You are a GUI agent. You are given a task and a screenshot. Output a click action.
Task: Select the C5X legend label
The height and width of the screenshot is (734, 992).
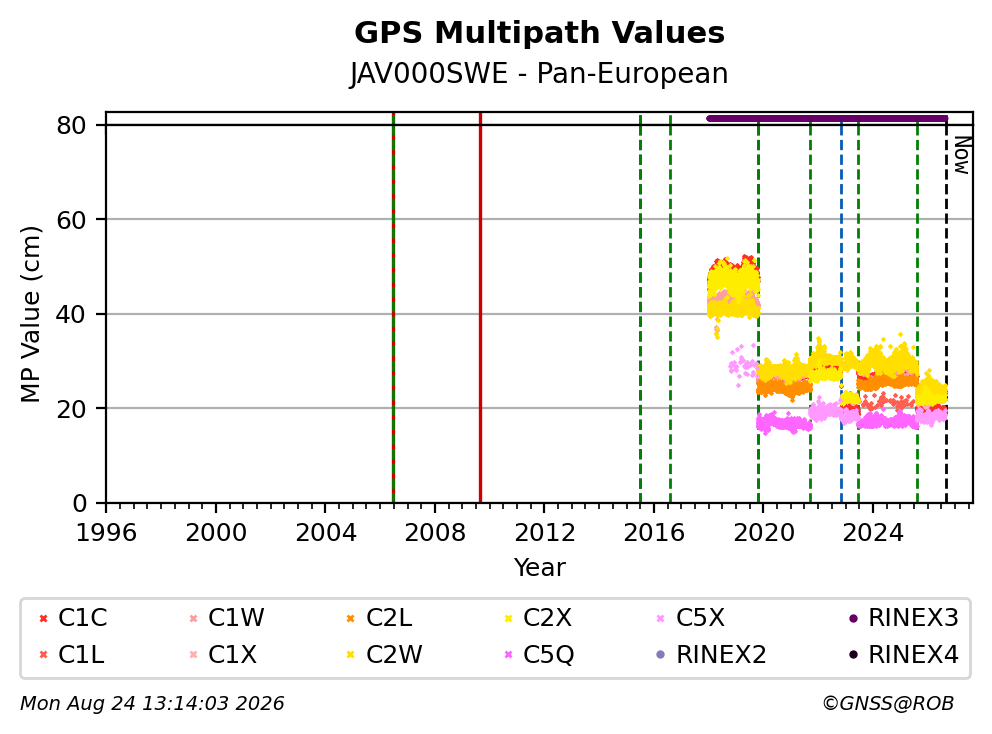700,618
